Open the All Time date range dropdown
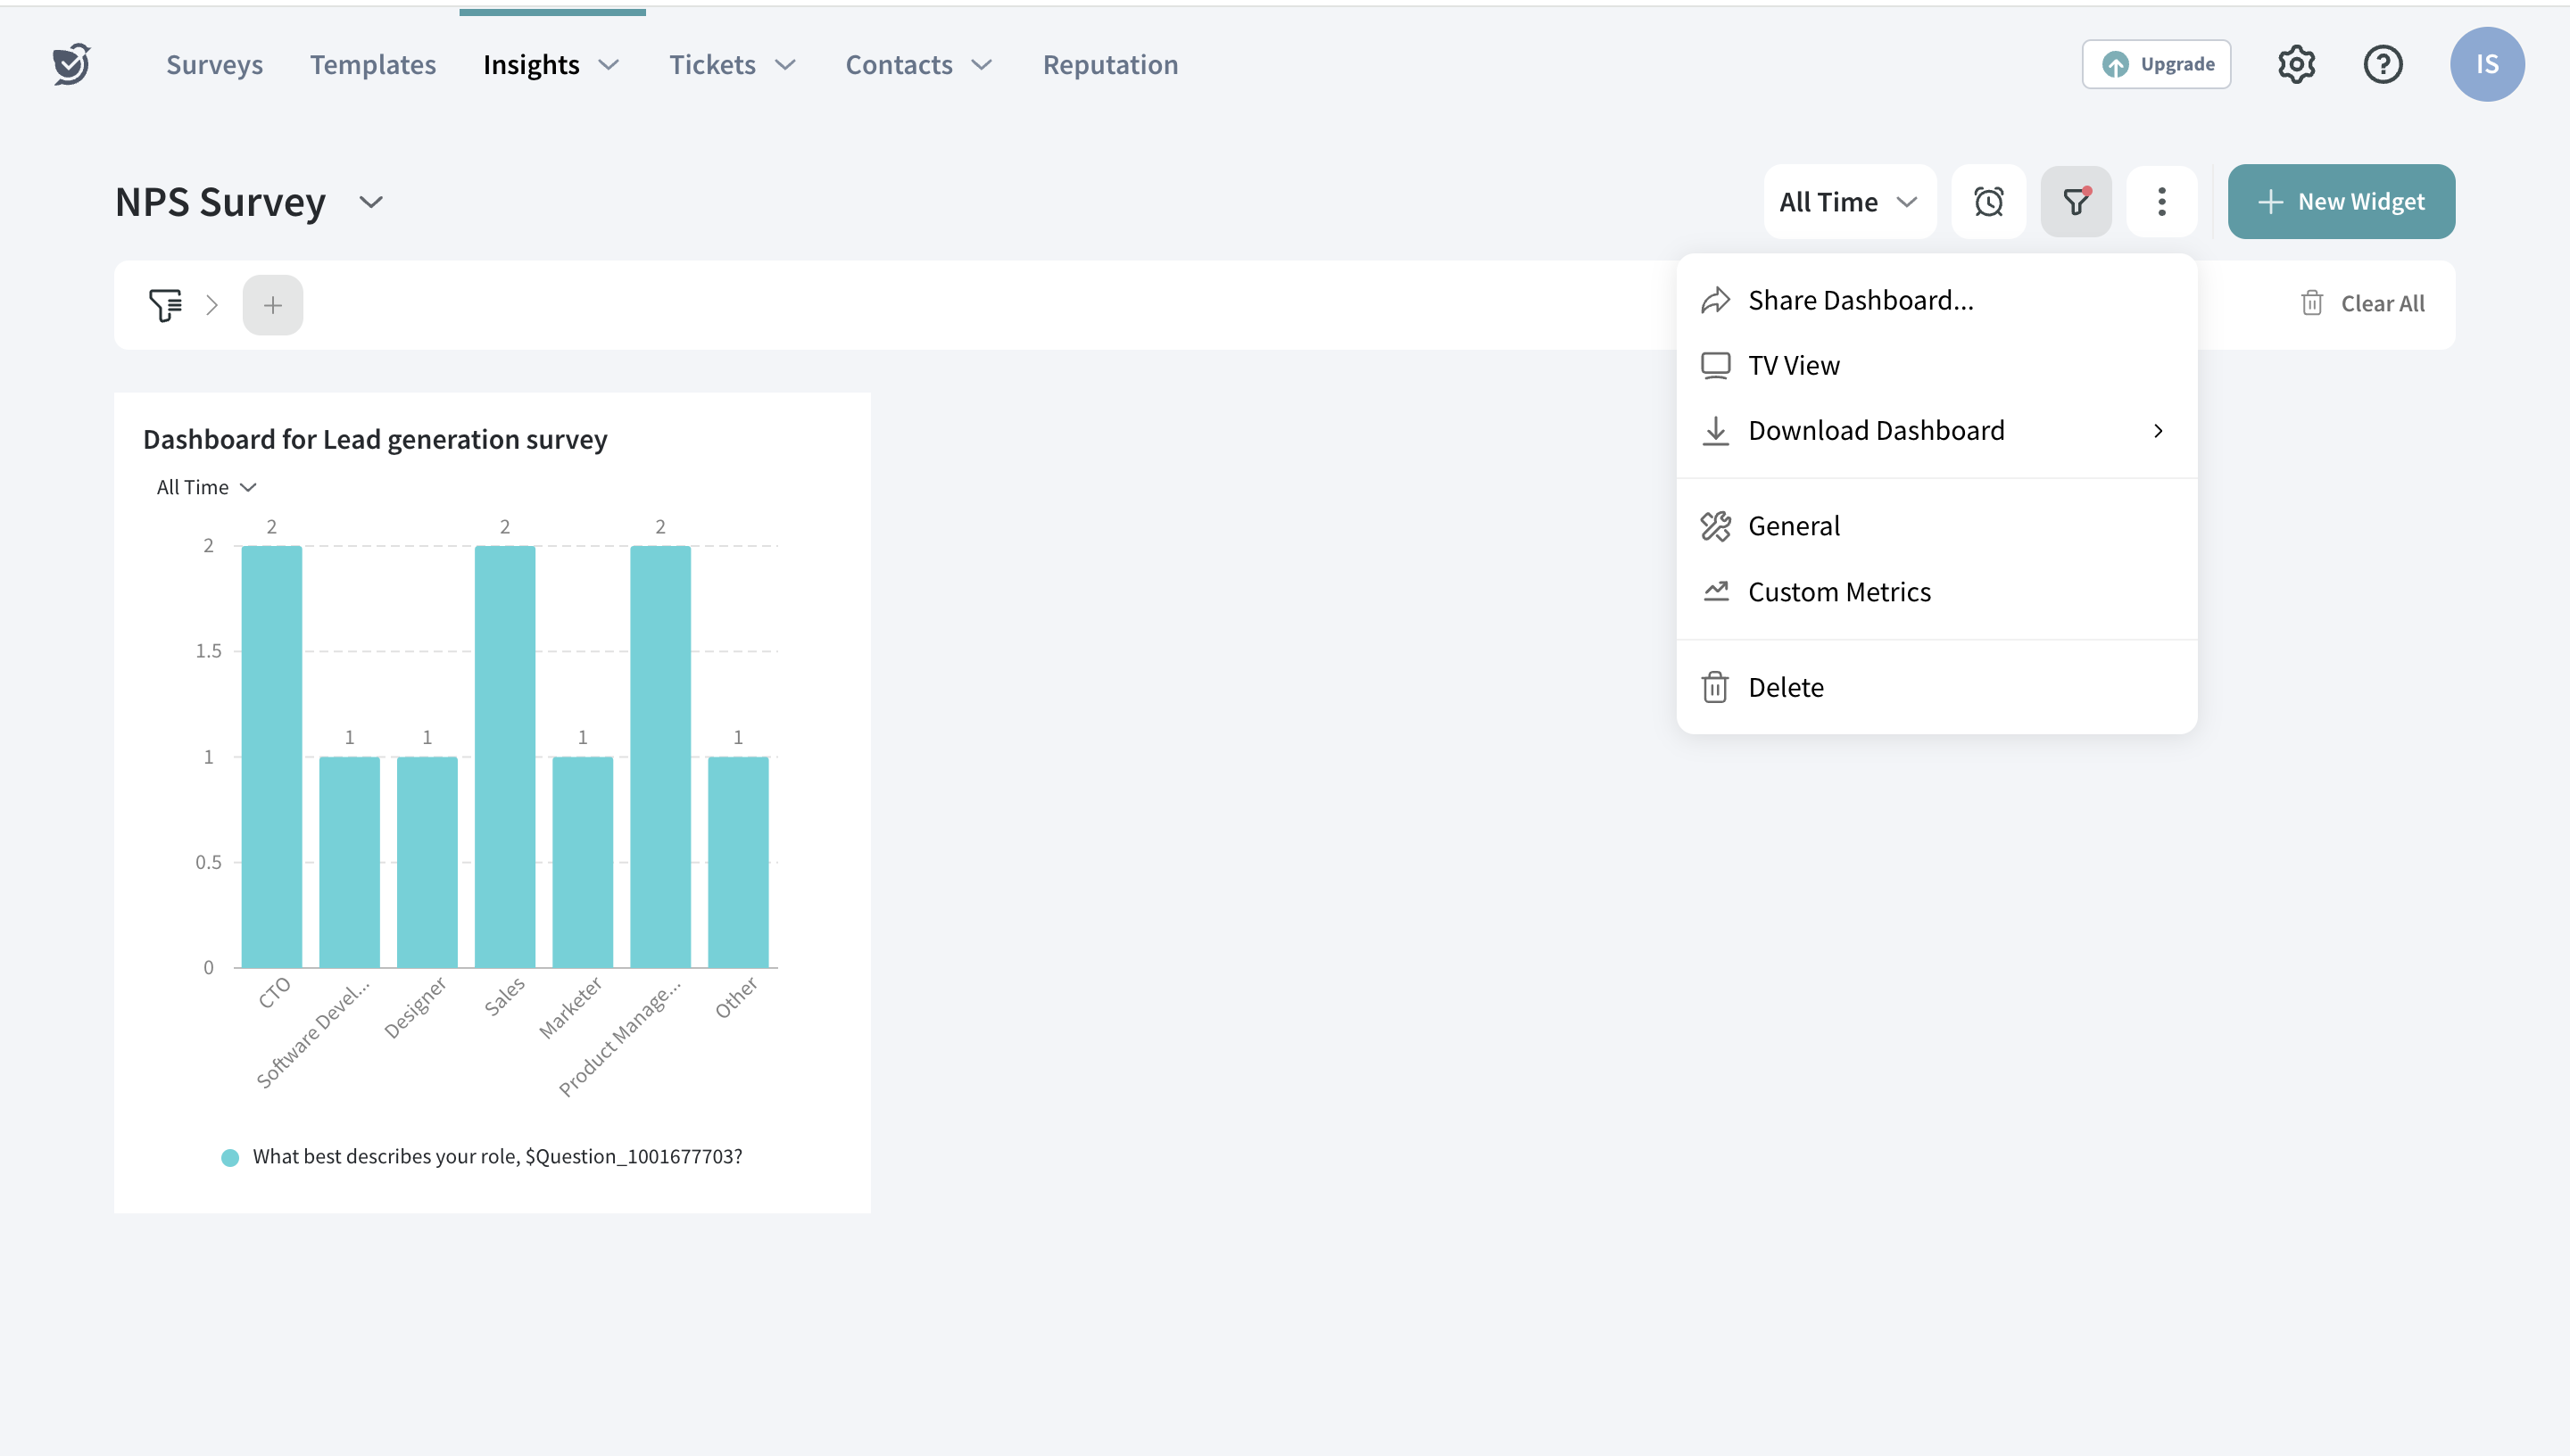 pos(1848,202)
